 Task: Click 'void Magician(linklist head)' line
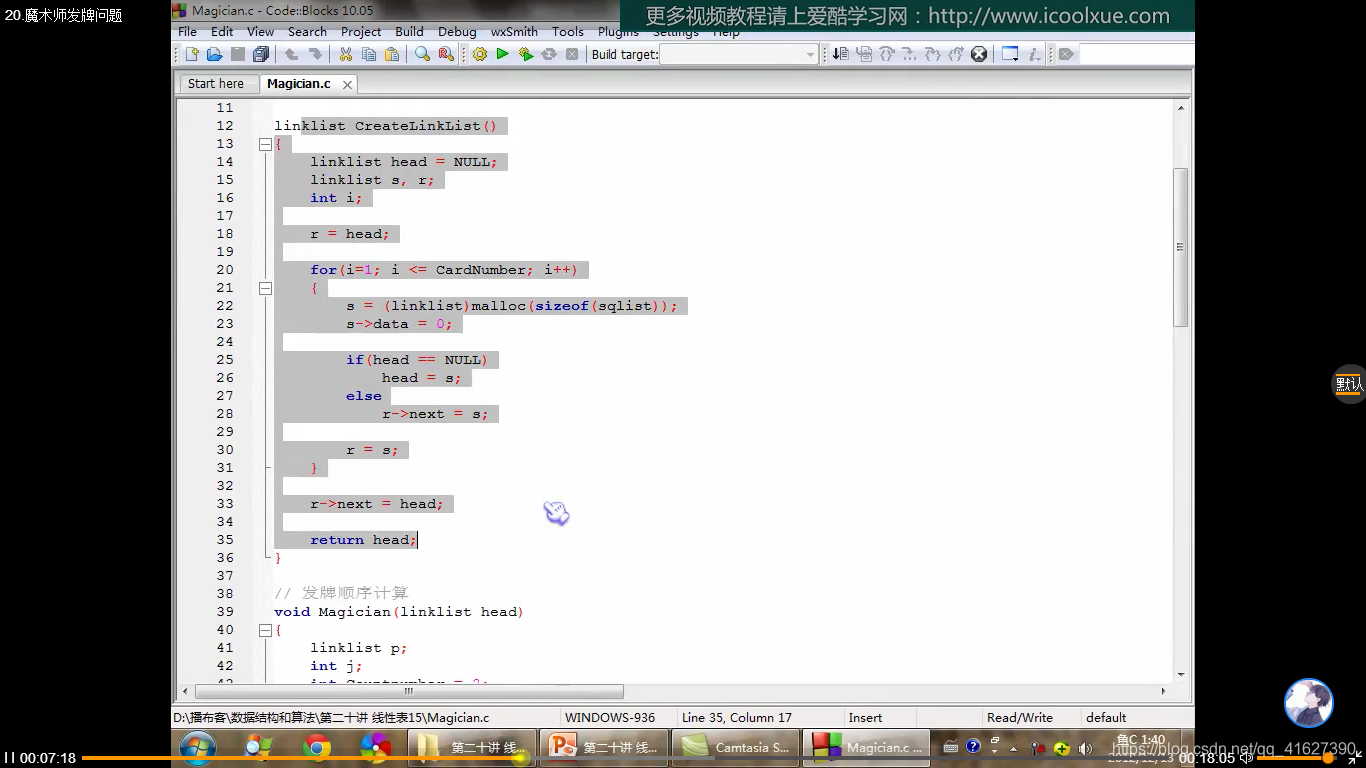click(x=399, y=612)
